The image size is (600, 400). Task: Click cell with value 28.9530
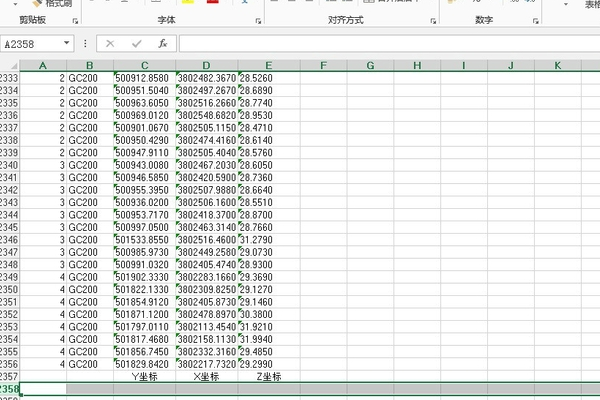coord(269,115)
